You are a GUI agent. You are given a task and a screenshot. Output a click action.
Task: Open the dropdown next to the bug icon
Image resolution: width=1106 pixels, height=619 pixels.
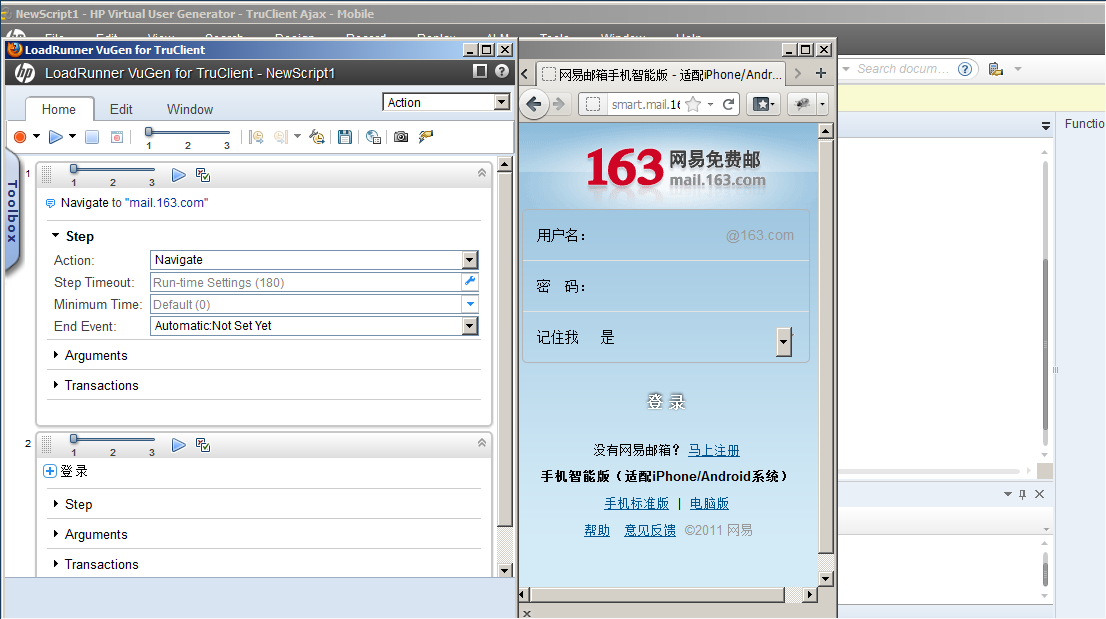[x=822, y=104]
